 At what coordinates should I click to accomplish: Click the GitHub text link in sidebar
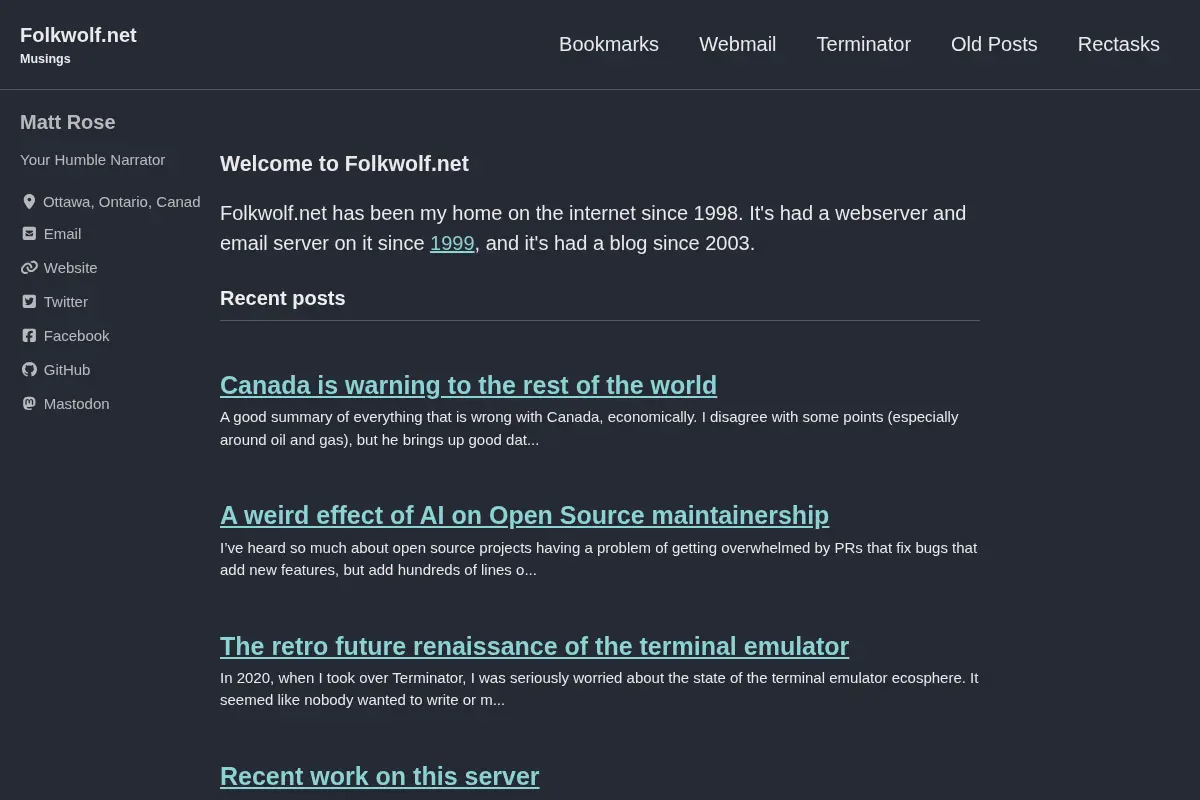coord(67,370)
